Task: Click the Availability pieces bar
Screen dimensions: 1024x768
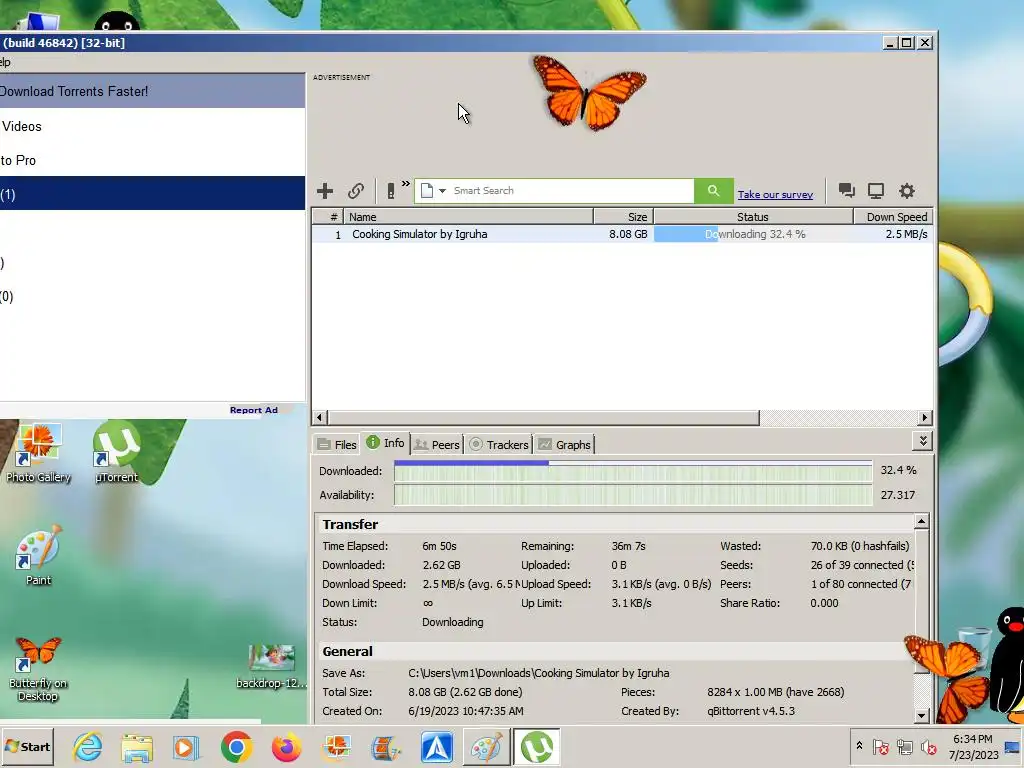Action: (x=633, y=495)
